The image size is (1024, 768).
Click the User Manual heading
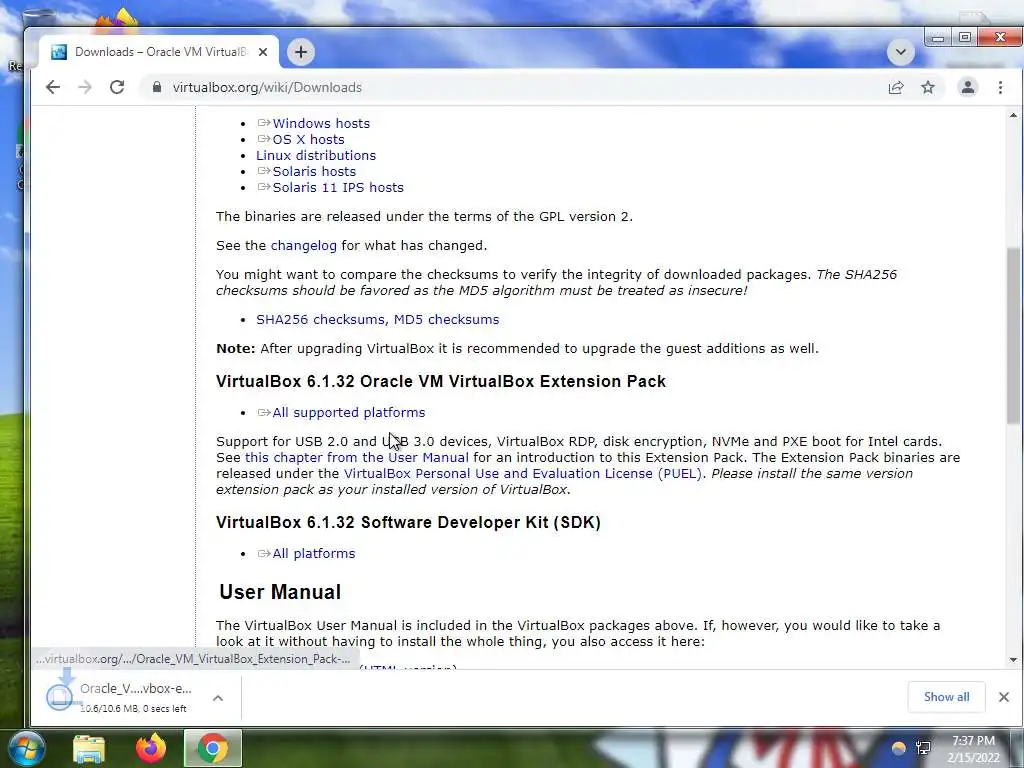coord(280,592)
